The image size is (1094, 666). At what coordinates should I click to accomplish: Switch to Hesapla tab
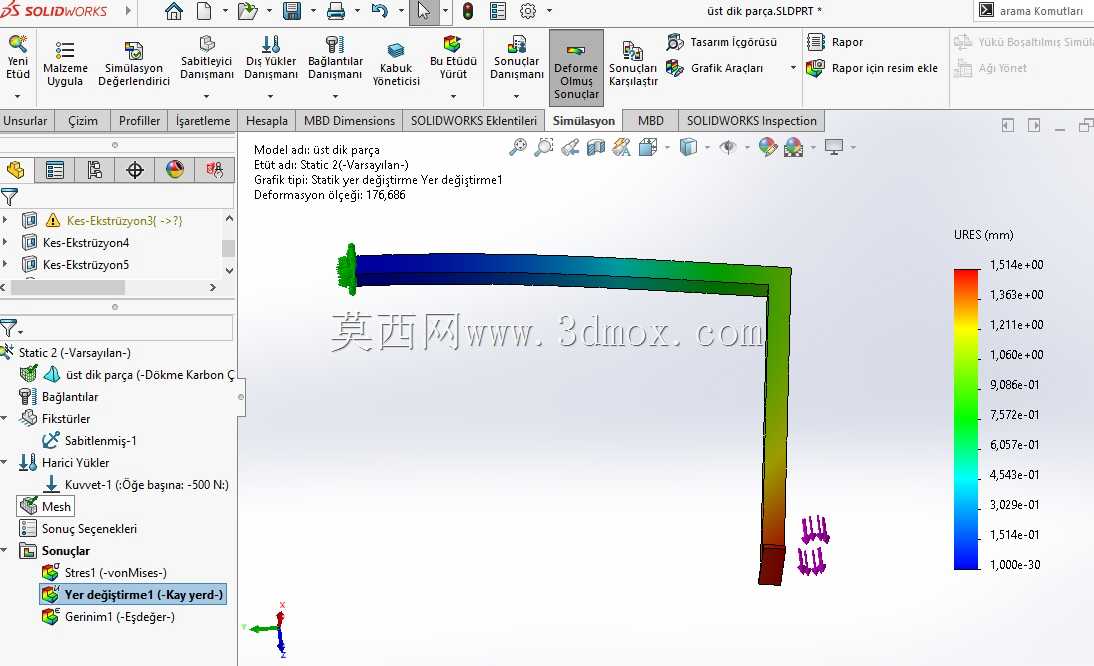click(267, 121)
